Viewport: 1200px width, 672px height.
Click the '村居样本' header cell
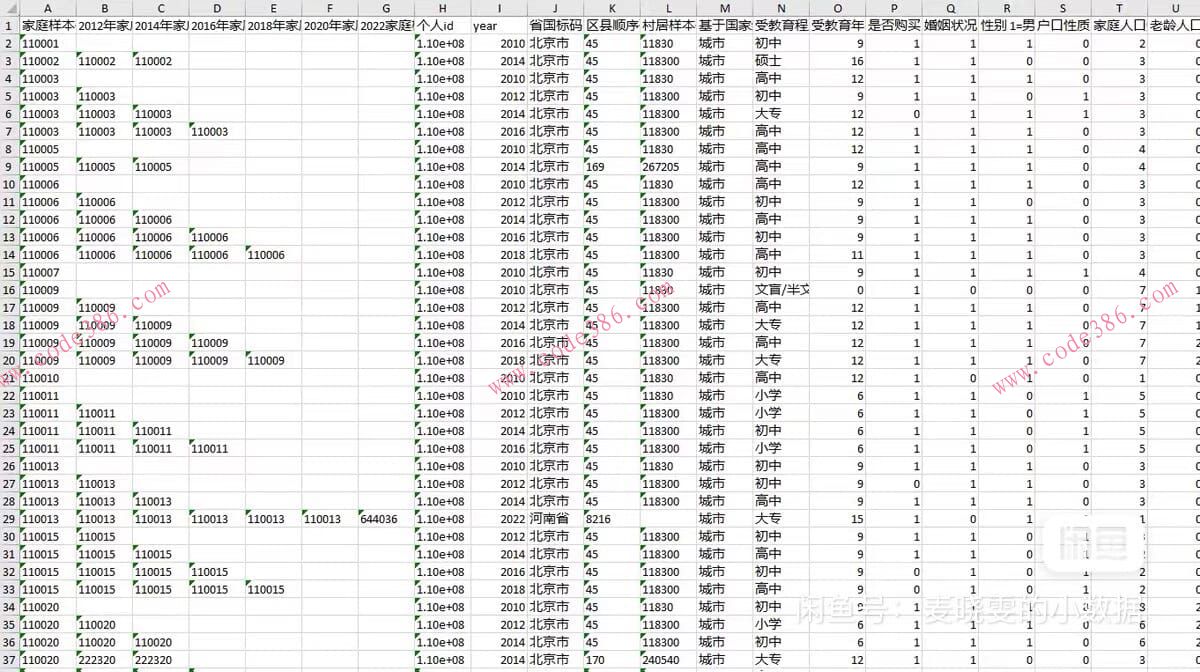coord(668,25)
